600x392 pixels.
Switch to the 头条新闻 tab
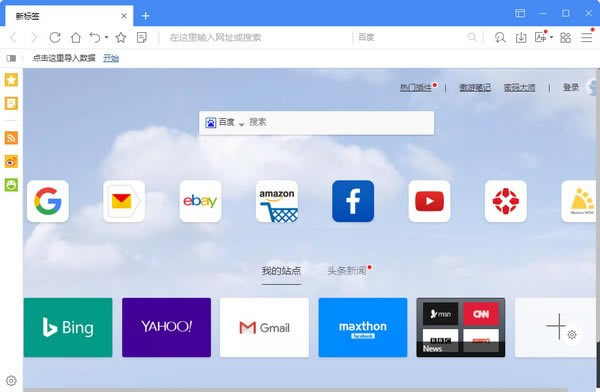click(x=347, y=271)
